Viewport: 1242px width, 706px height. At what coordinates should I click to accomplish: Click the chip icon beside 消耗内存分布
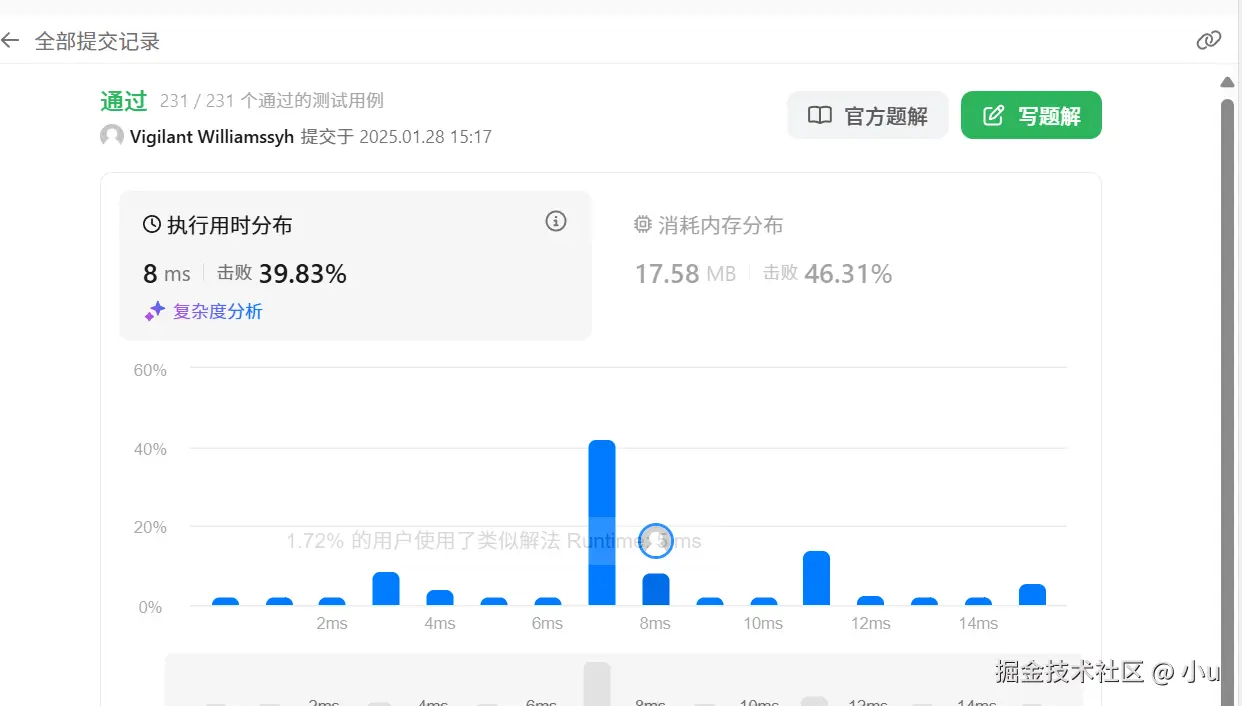pos(643,225)
